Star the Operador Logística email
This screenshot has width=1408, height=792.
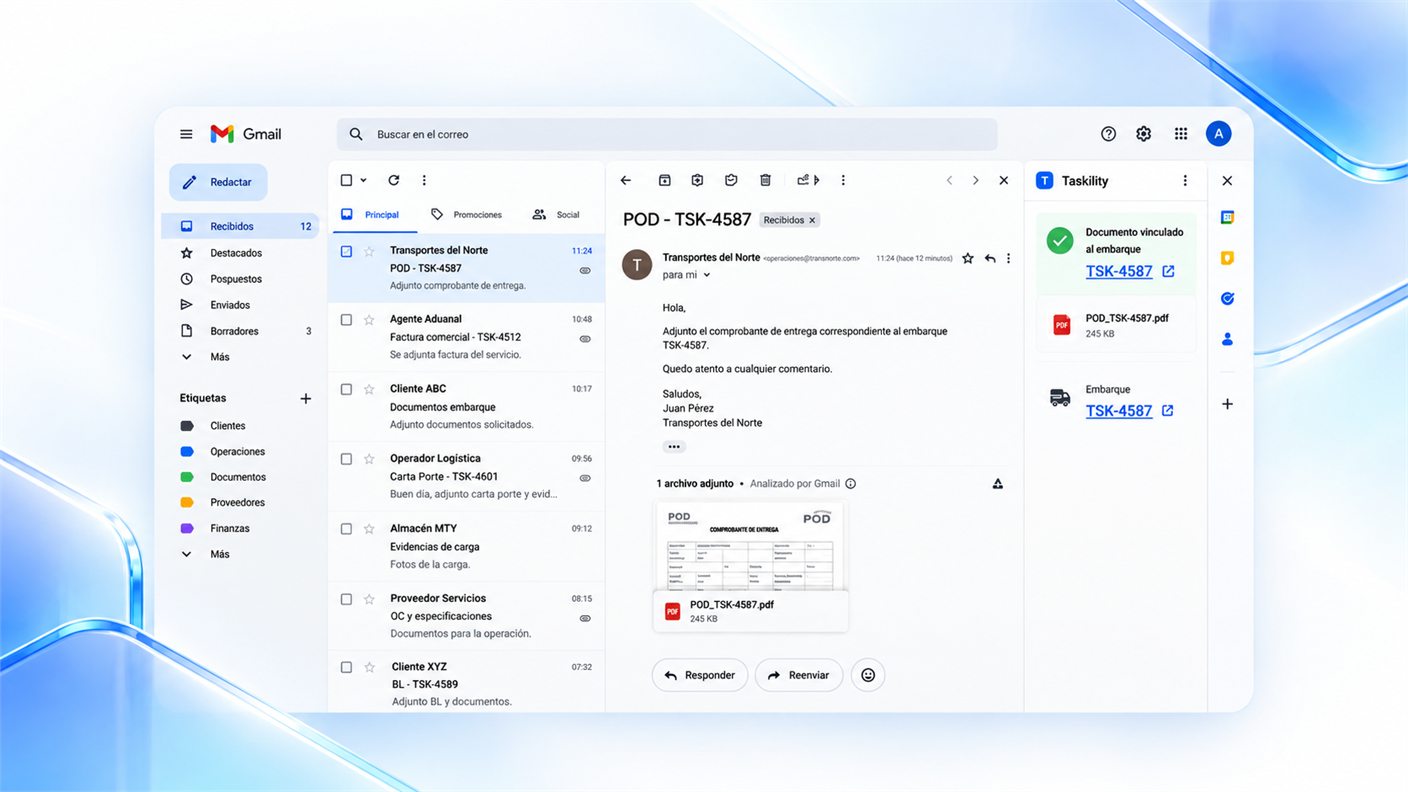pyautogui.click(x=369, y=459)
